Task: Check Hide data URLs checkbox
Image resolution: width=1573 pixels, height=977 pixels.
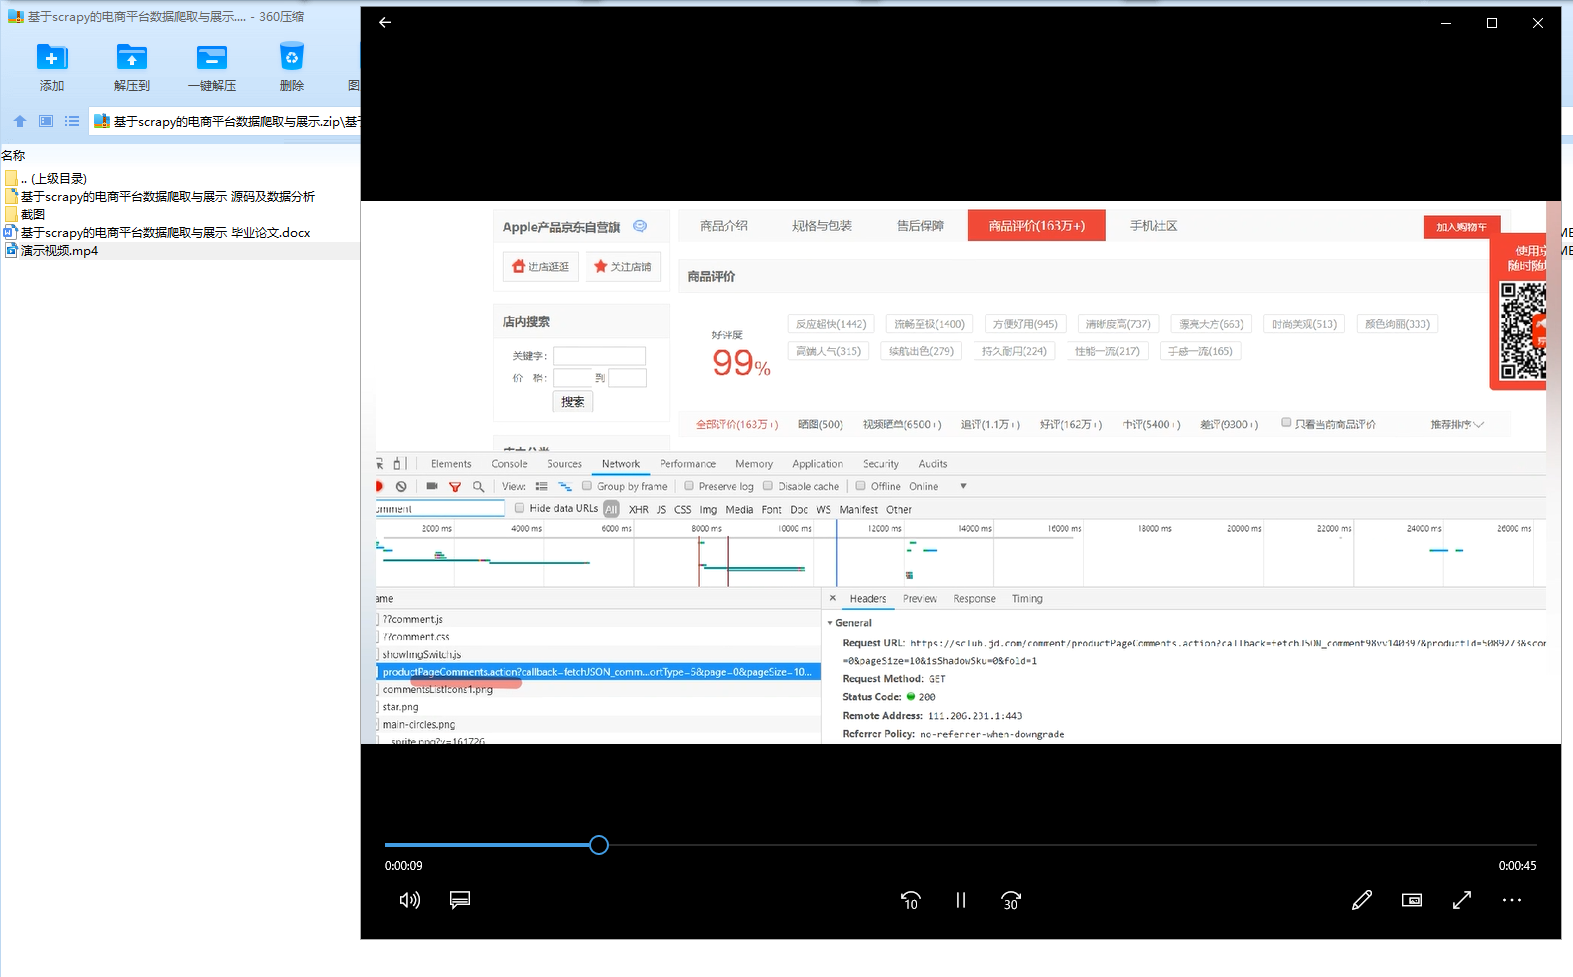Action: [519, 508]
